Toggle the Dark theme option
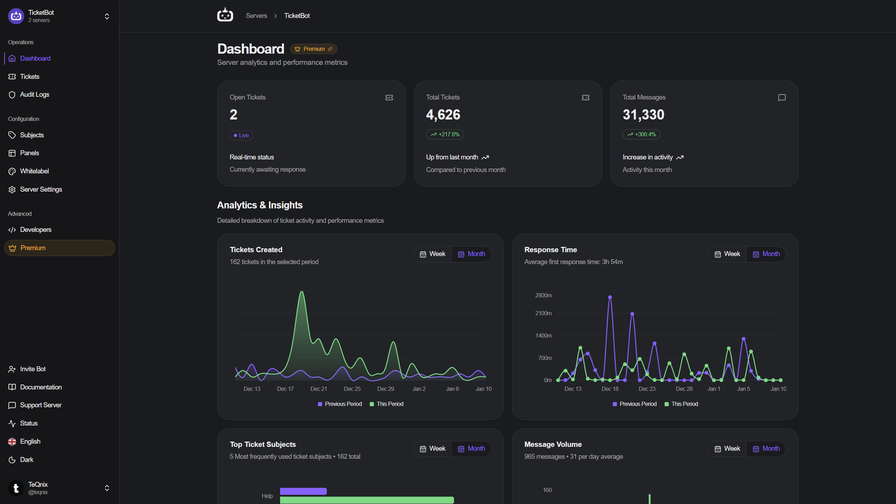 [x=27, y=460]
